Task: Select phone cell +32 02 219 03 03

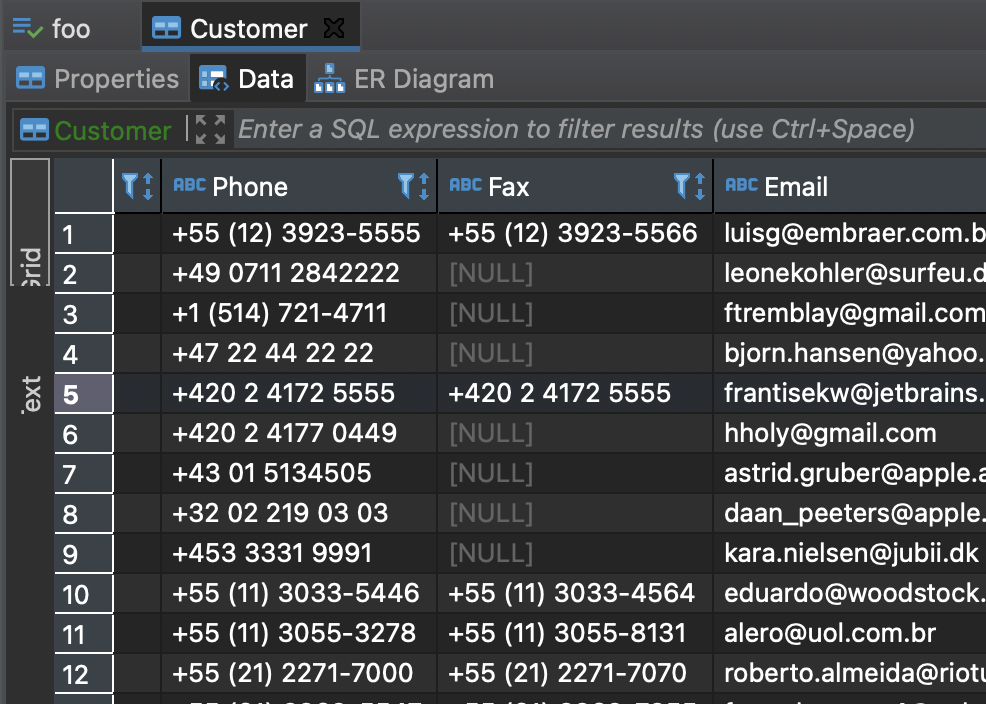Action: click(299, 514)
